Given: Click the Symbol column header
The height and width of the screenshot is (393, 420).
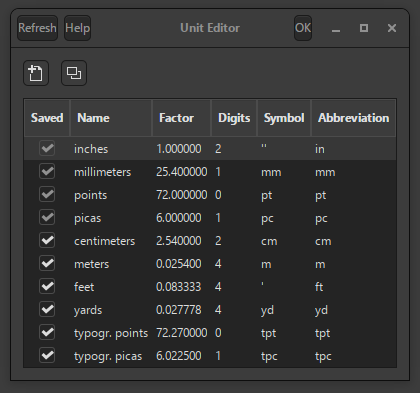Looking at the screenshot, I should [x=284, y=118].
